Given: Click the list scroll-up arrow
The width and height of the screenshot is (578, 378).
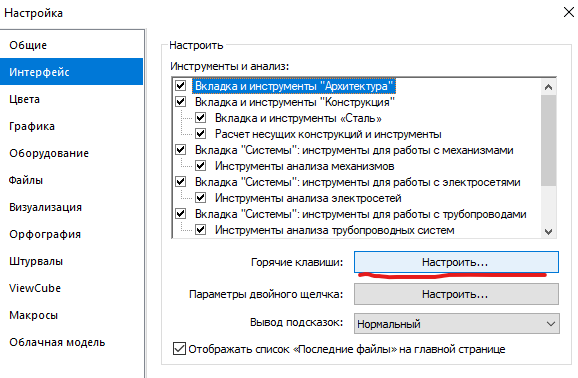Looking at the screenshot, I should (x=549, y=87).
